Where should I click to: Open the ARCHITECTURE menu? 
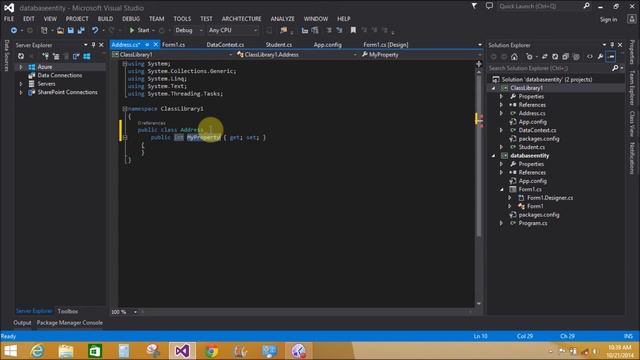[242, 19]
